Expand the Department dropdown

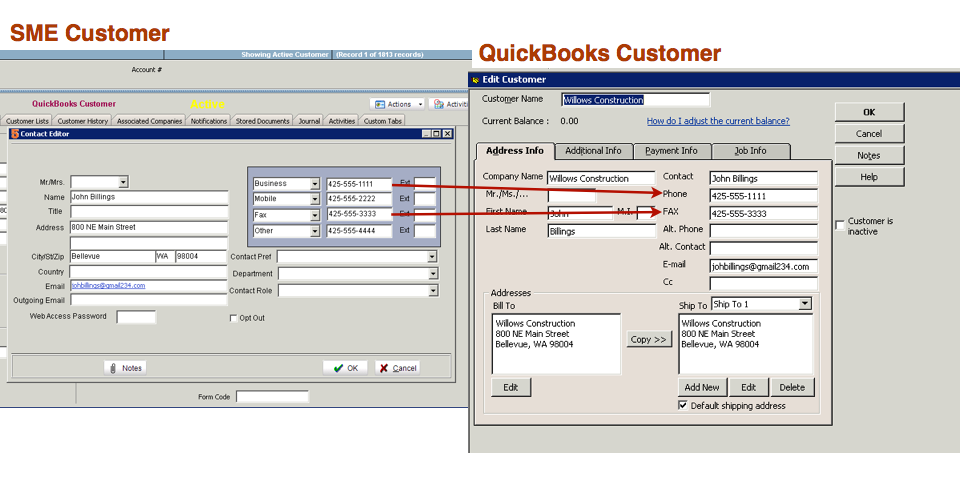432,273
